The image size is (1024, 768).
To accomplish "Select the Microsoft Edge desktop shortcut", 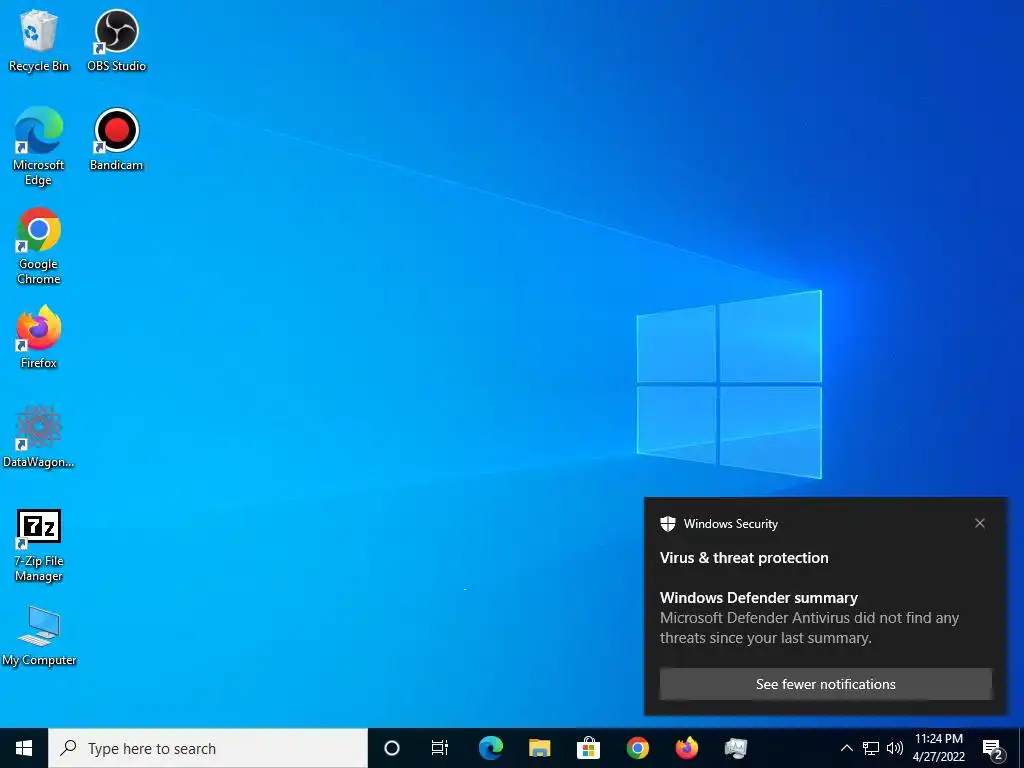I will tap(39, 146).
